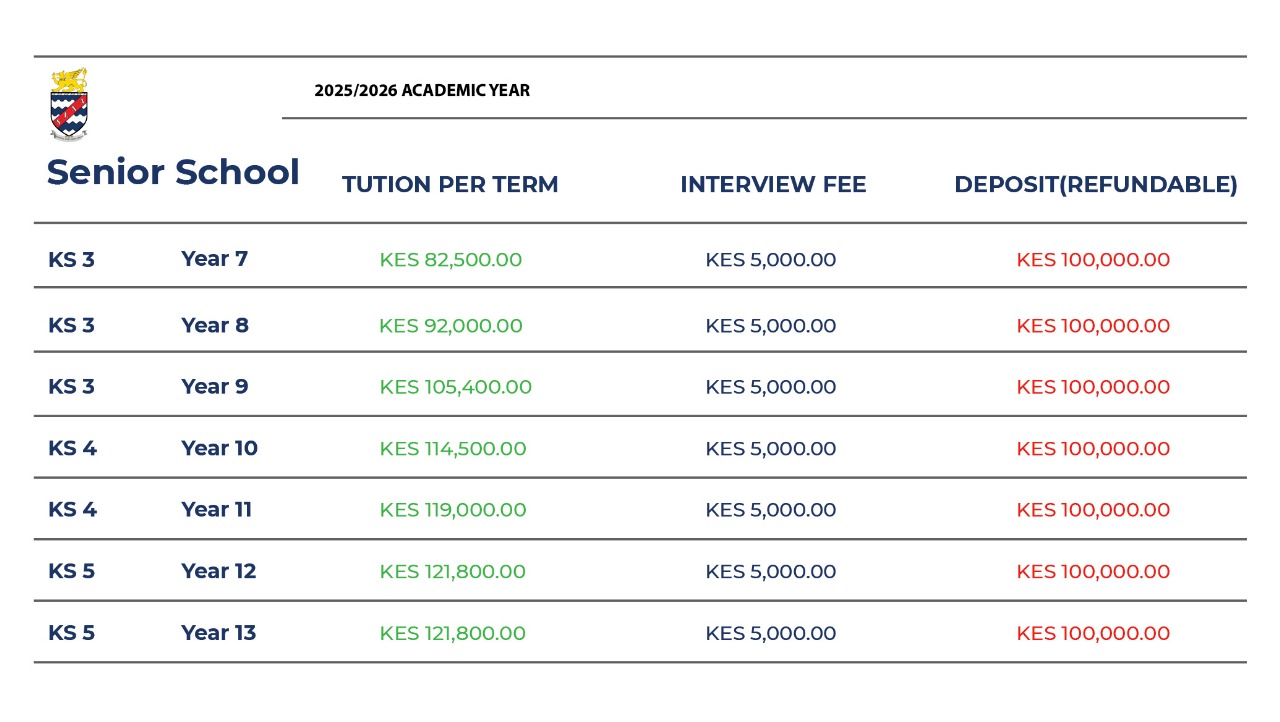1280x722 pixels.
Task: Select the Year 9 row label
Action: pos(214,387)
